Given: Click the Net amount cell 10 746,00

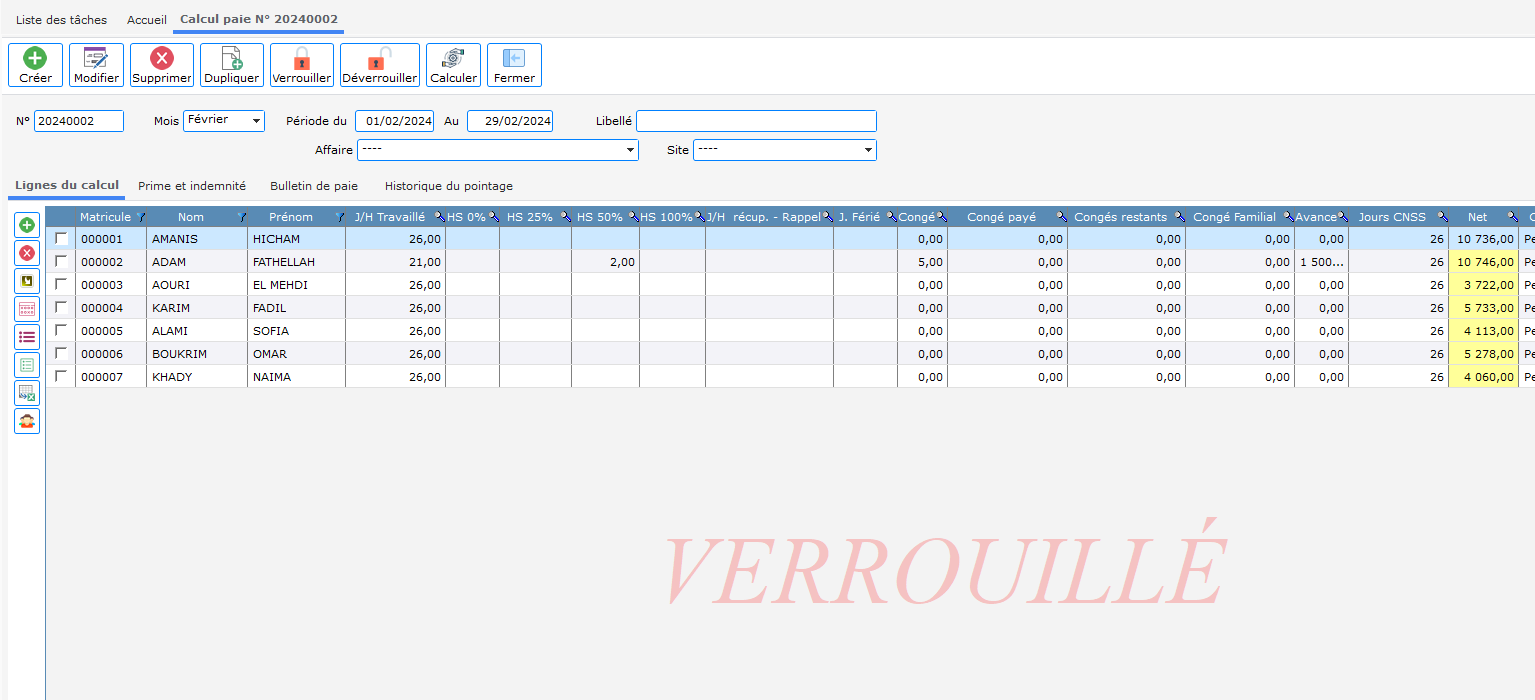Looking at the screenshot, I should click(1484, 262).
